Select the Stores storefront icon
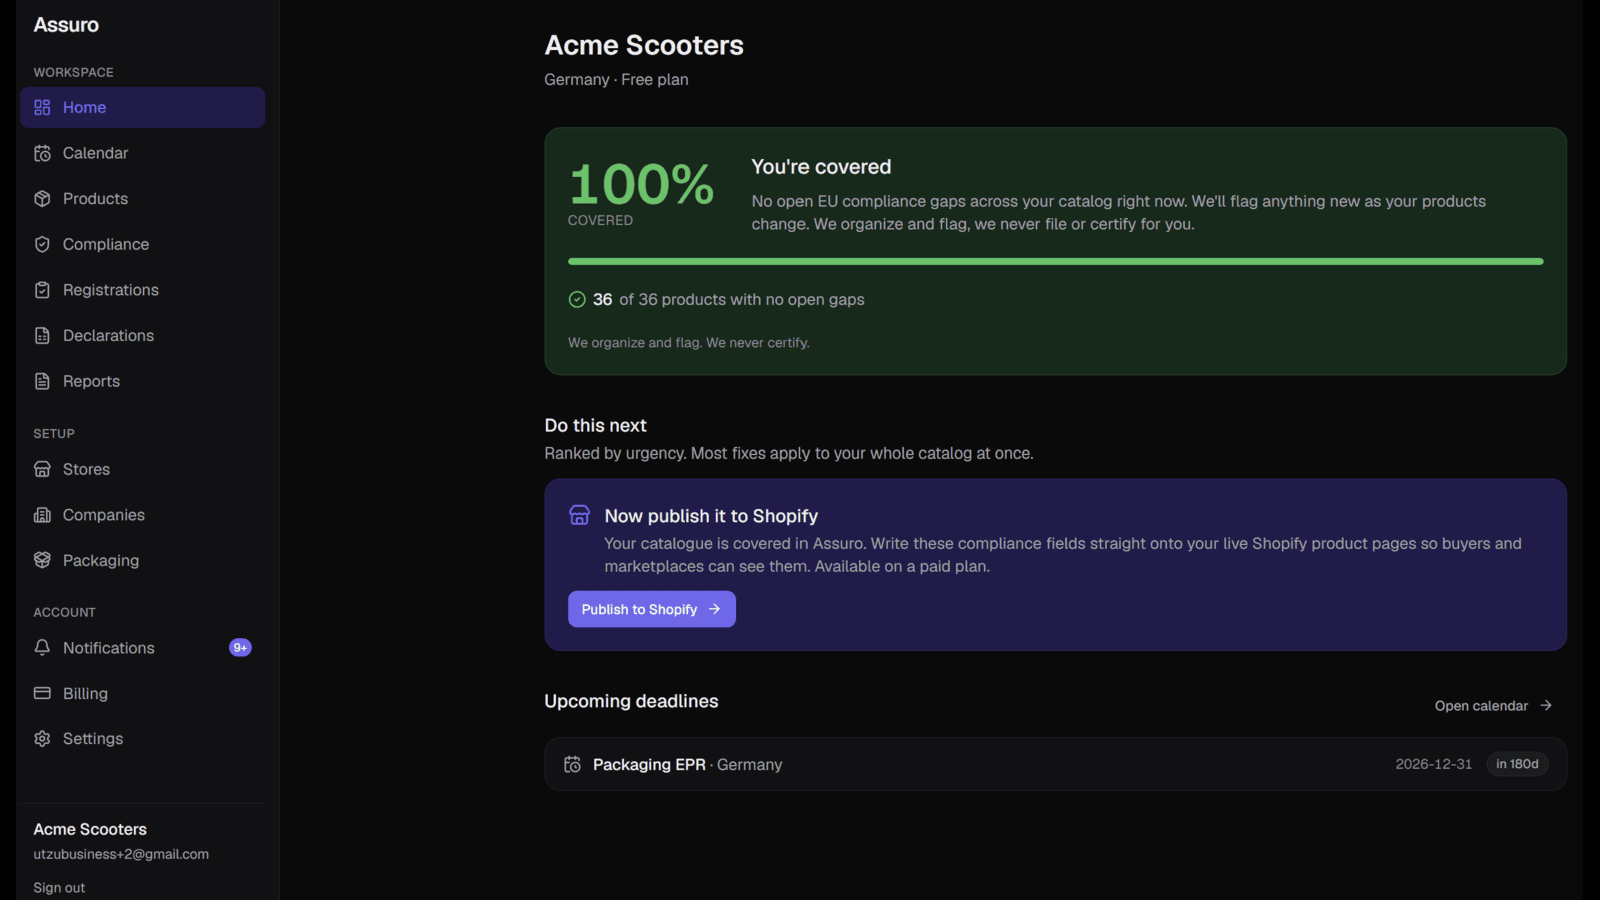 point(42,469)
